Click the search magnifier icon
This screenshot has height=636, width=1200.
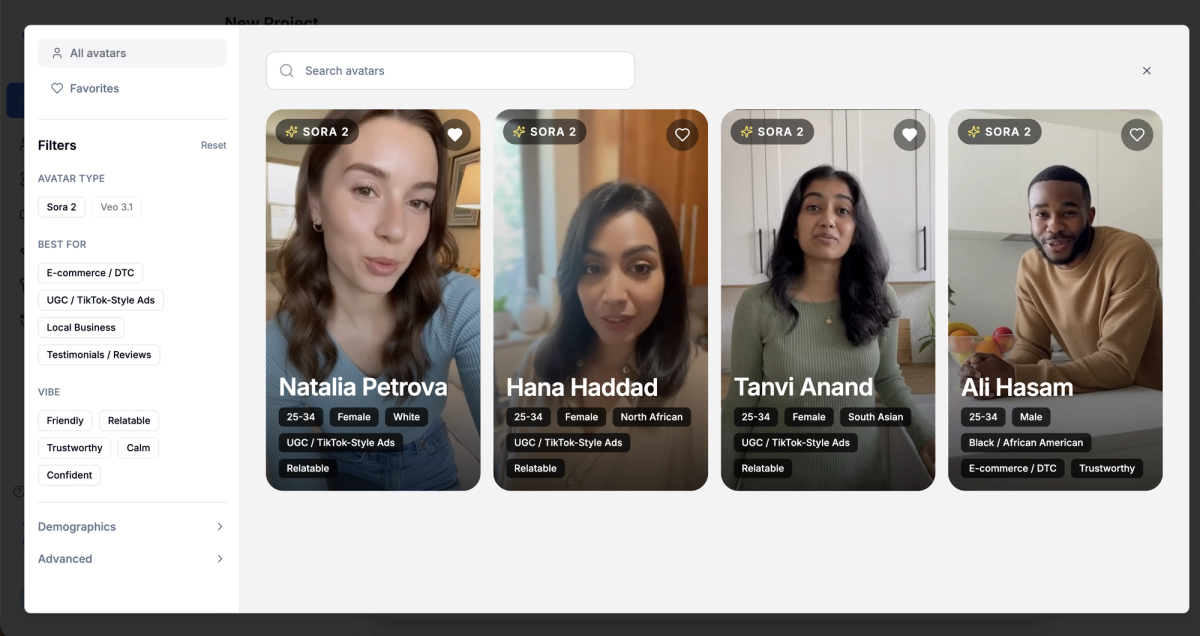point(287,71)
